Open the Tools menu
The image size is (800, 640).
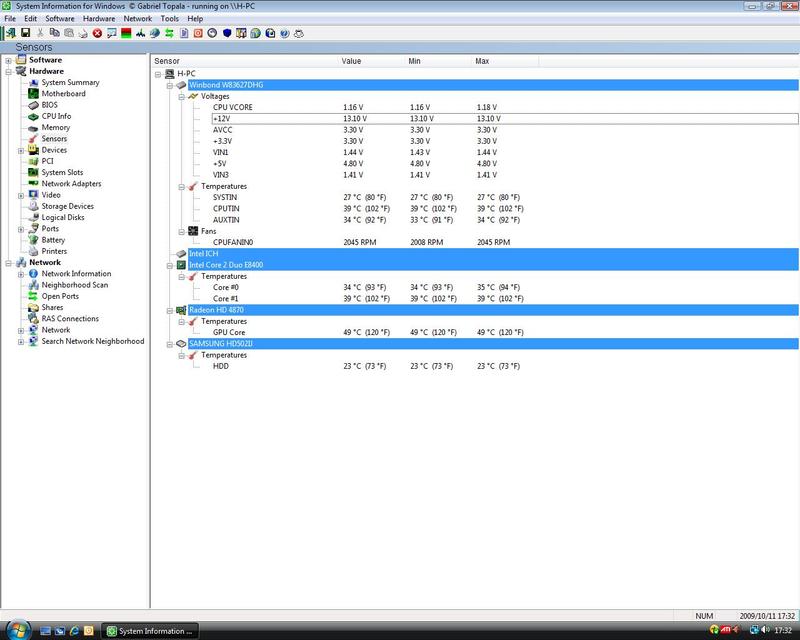pyautogui.click(x=170, y=18)
